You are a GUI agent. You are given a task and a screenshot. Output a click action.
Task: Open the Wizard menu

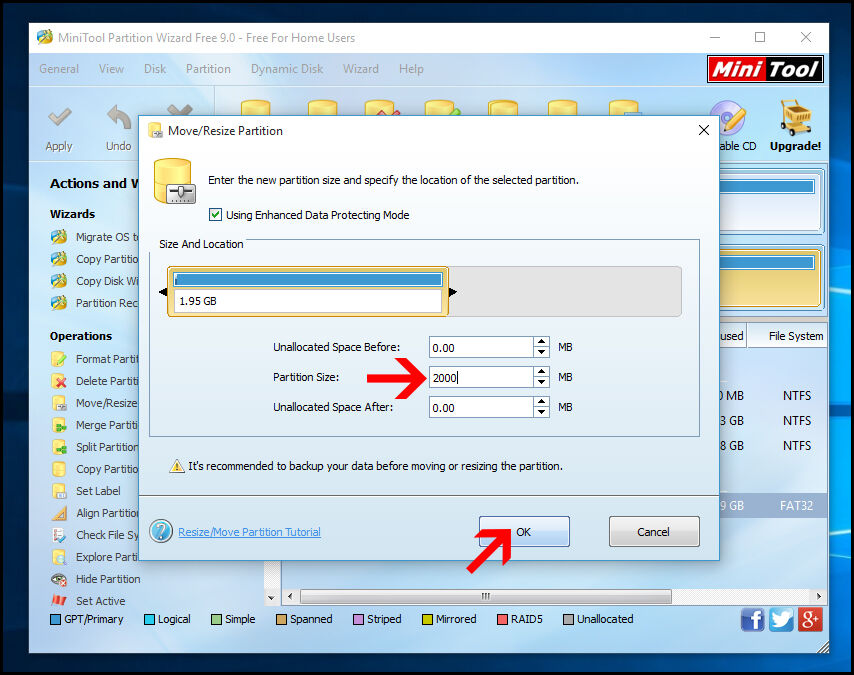click(361, 69)
